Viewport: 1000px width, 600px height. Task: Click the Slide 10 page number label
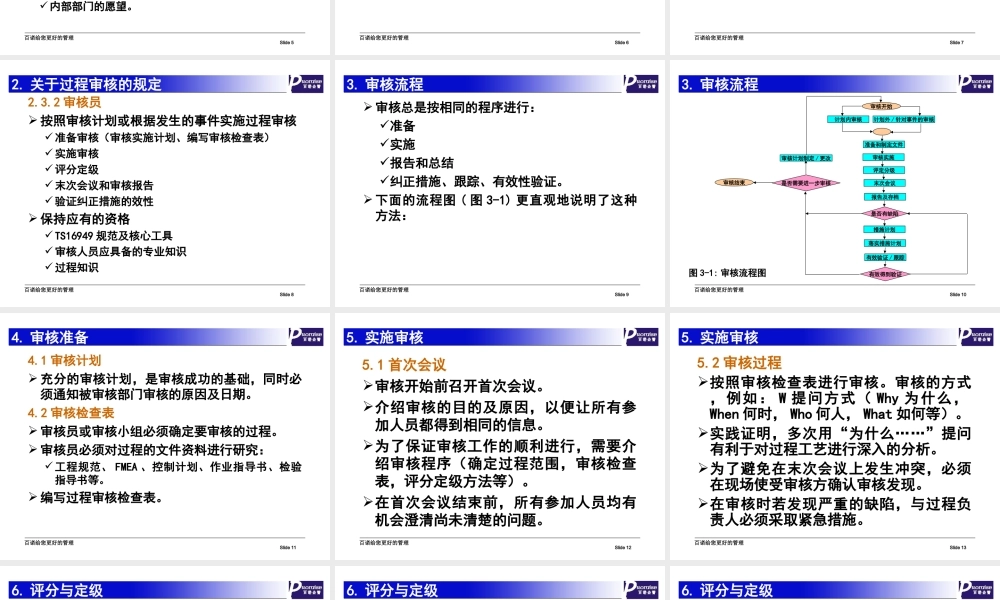(x=957, y=293)
